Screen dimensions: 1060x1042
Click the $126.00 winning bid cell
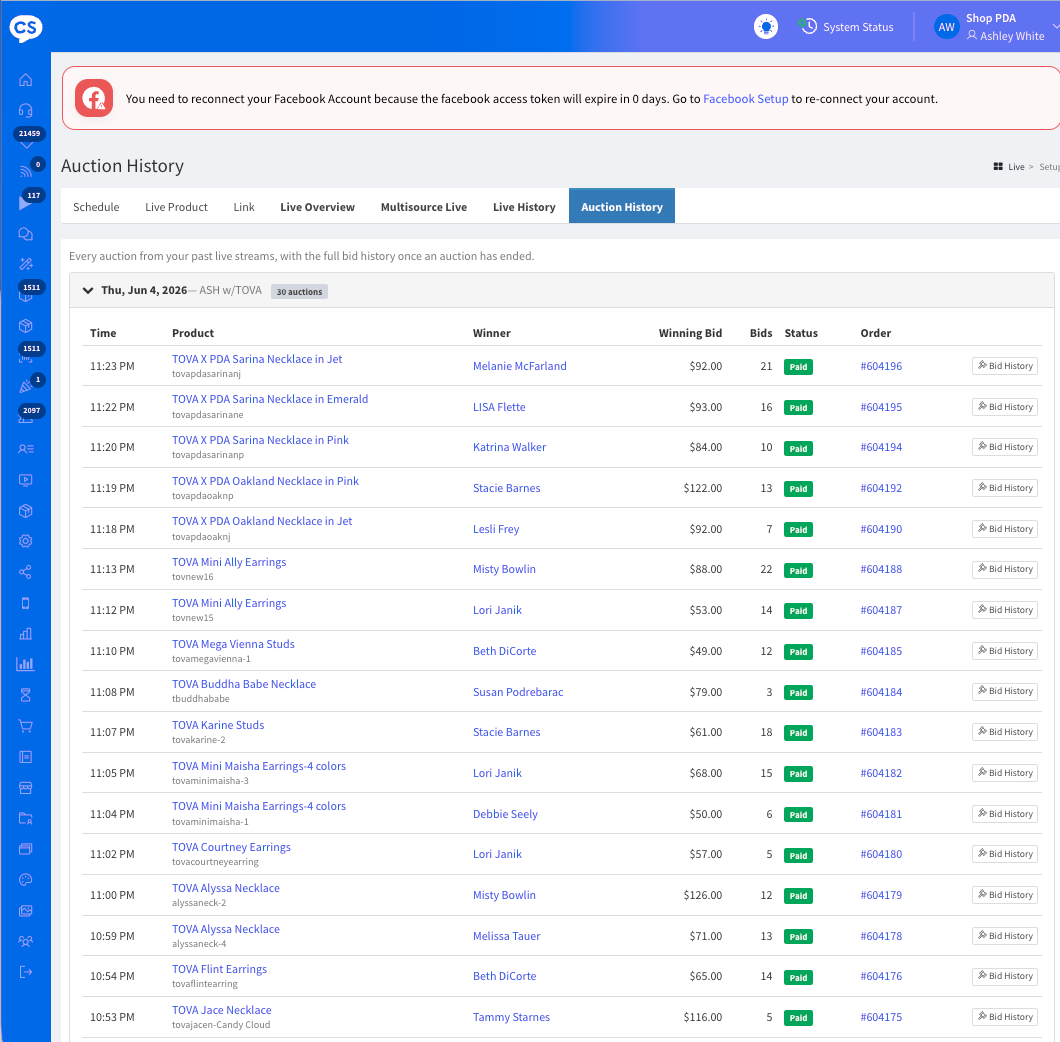(x=702, y=895)
